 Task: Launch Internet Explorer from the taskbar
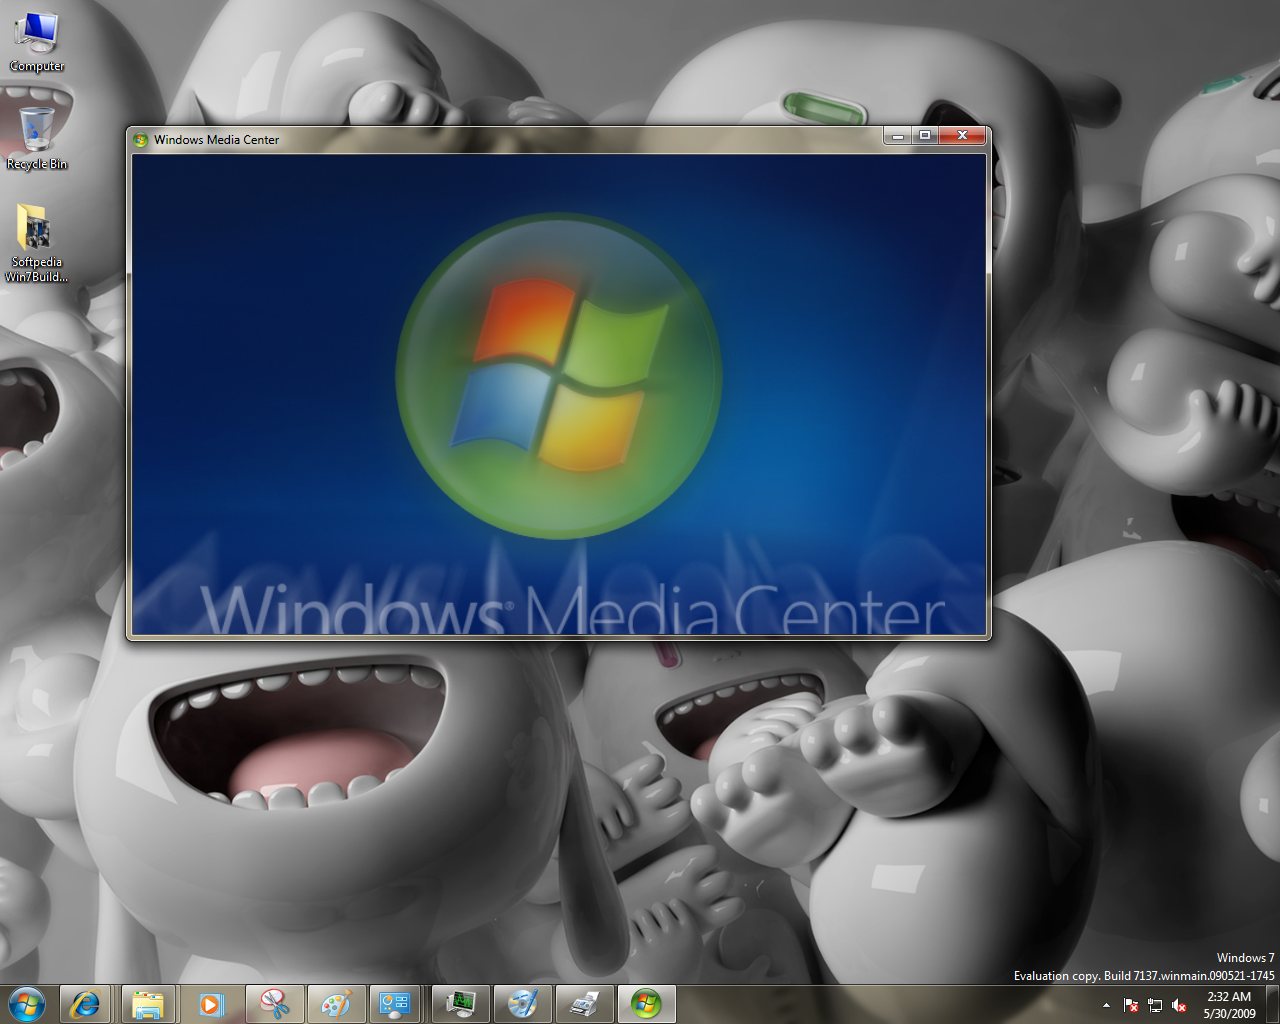(85, 1004)
